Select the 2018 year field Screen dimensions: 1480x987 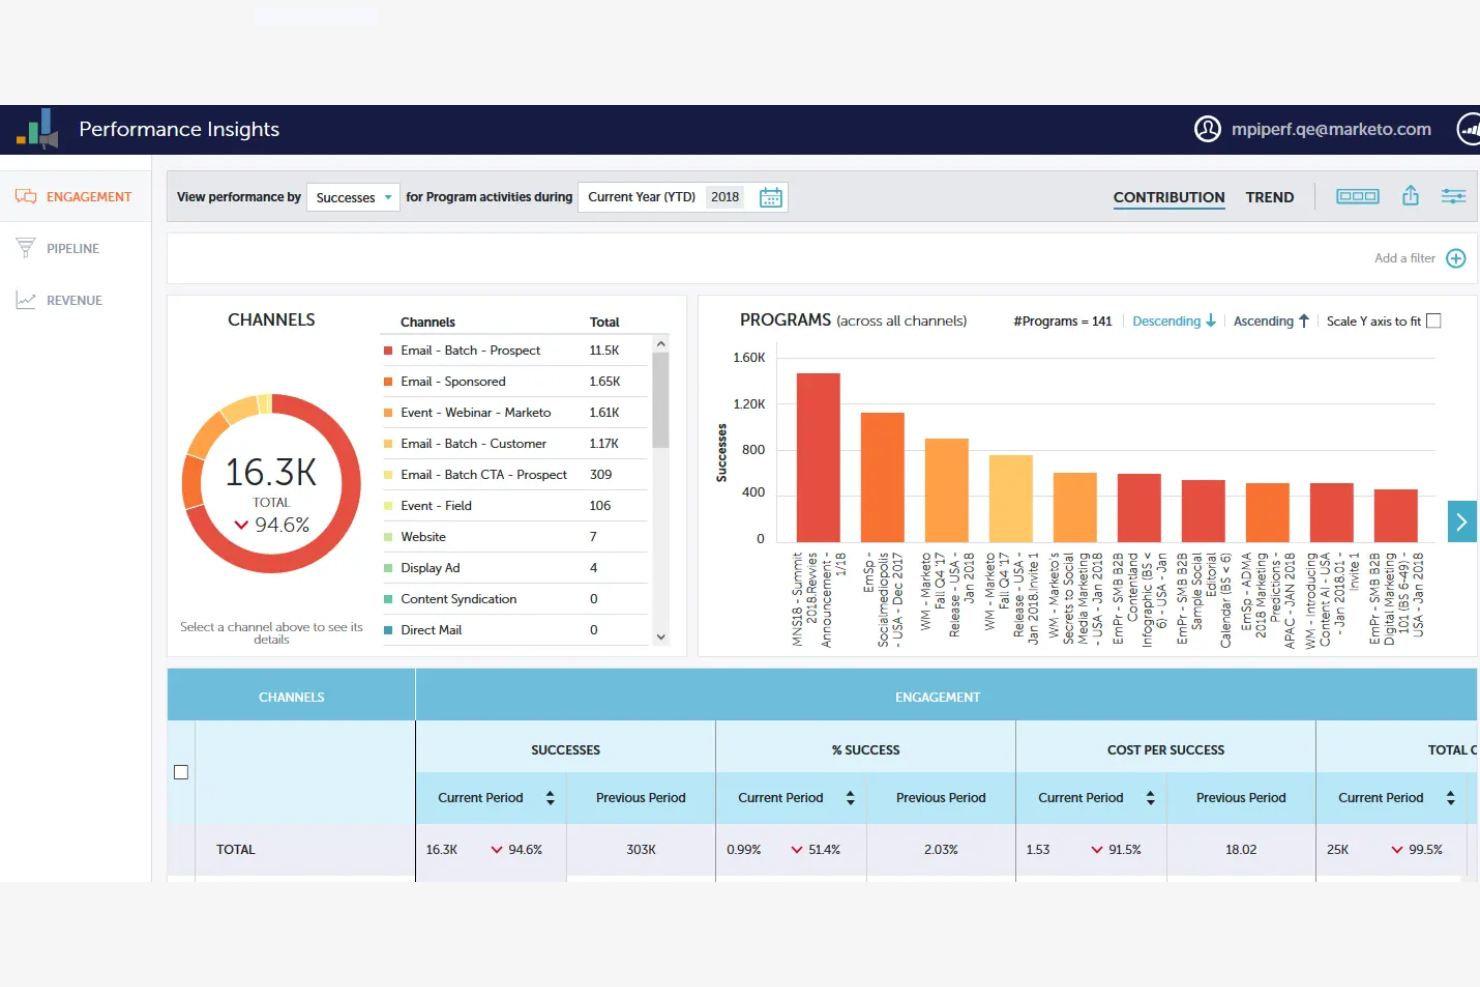725,197
